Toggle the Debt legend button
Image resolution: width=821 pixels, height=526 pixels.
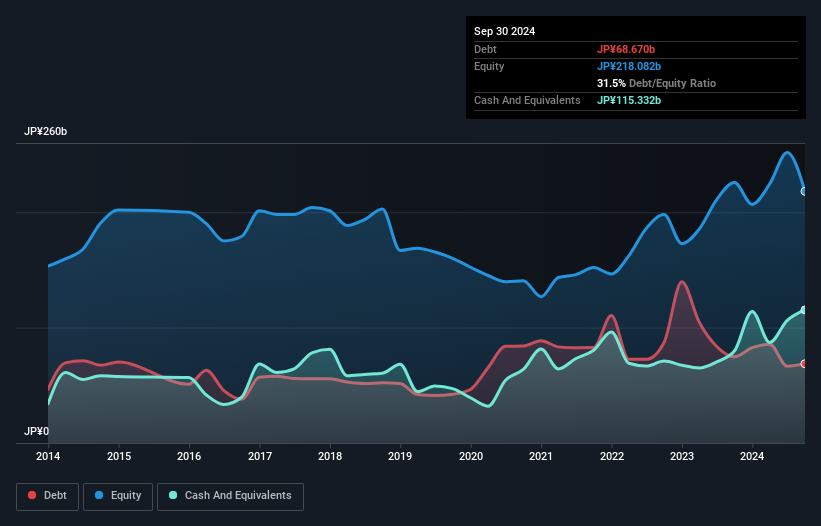pos(48,496)
